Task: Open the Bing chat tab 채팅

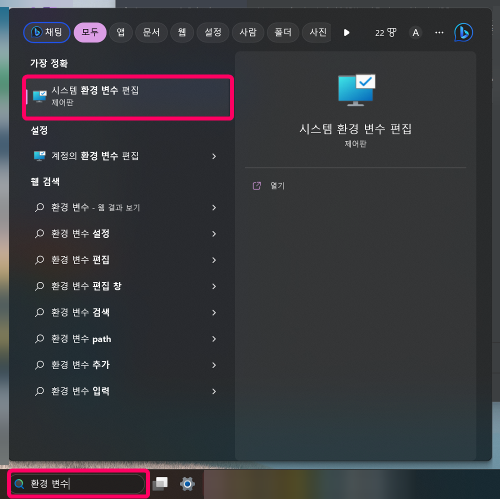Action: (47, 32)
